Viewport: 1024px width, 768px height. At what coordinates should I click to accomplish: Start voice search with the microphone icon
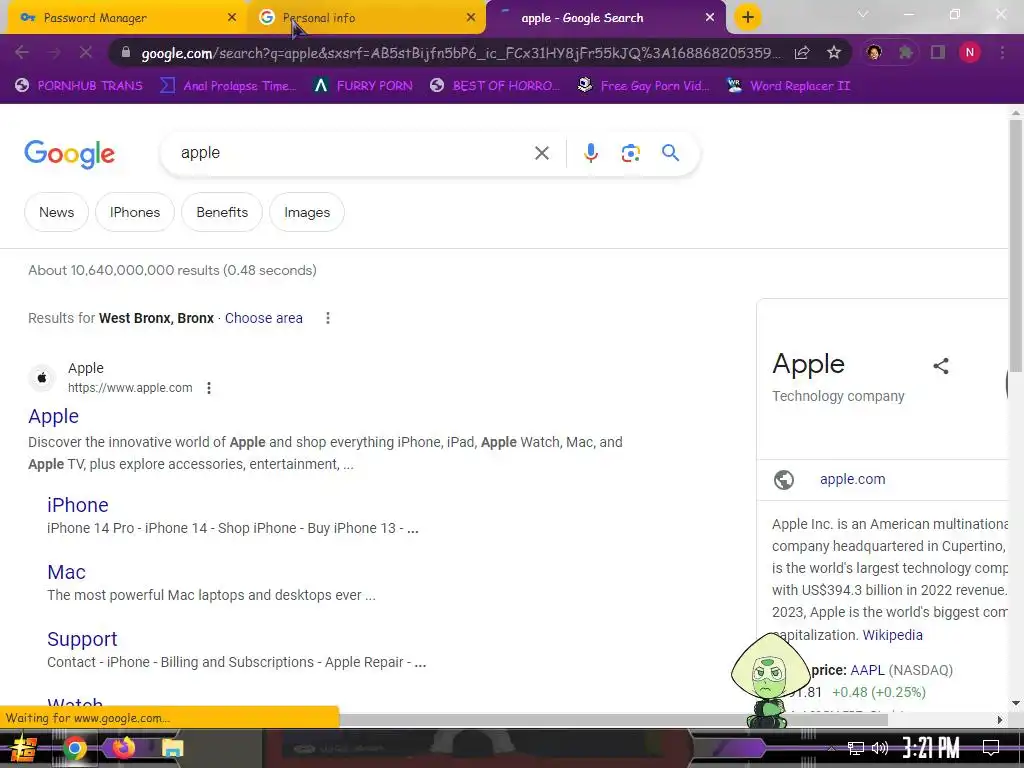pyautogui.click(x=591, y=153)
